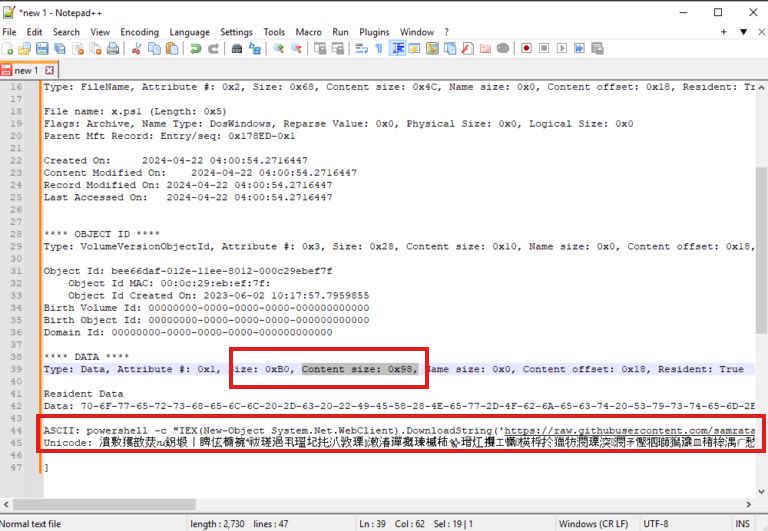Screen dimensions: 768x531
Task: Click the 'File name: x.ps1' line
Action: [135, 112]
